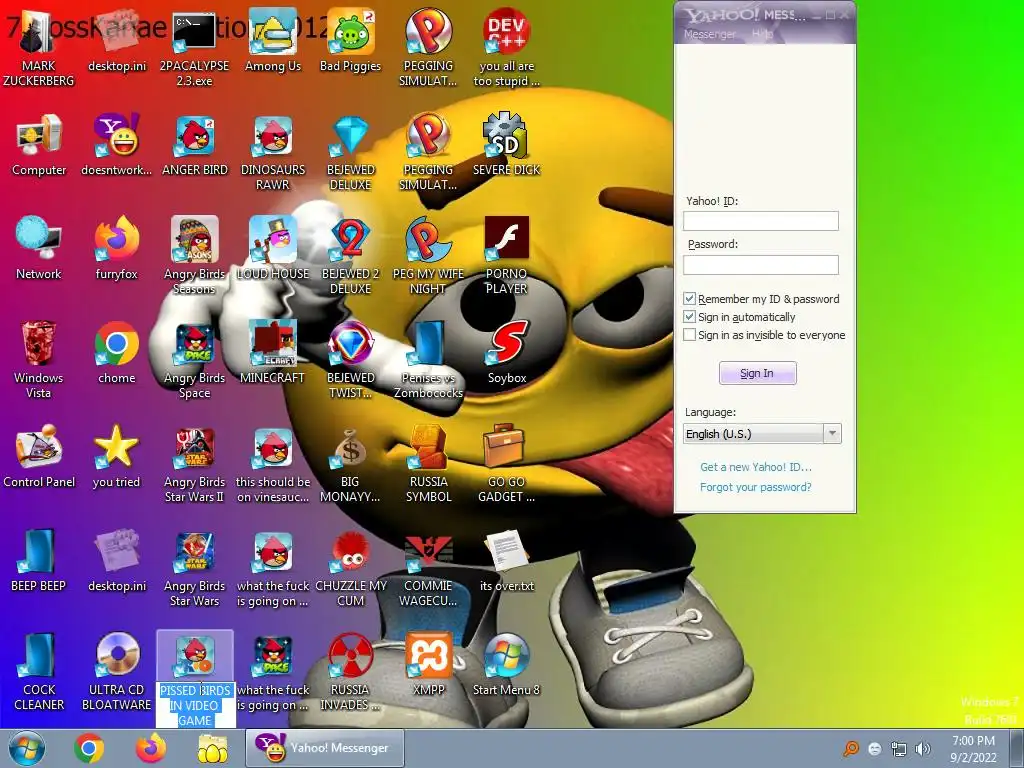This screenshot has width=1024, height=768.
Task: Click the Sign In button
Action: 758,373
